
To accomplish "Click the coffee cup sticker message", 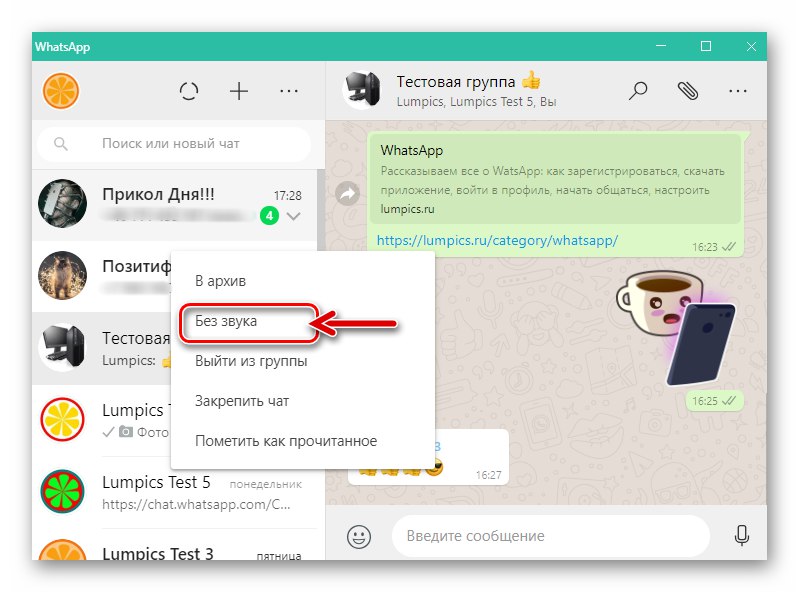I will pyautogui.click(x=677, y=328).
